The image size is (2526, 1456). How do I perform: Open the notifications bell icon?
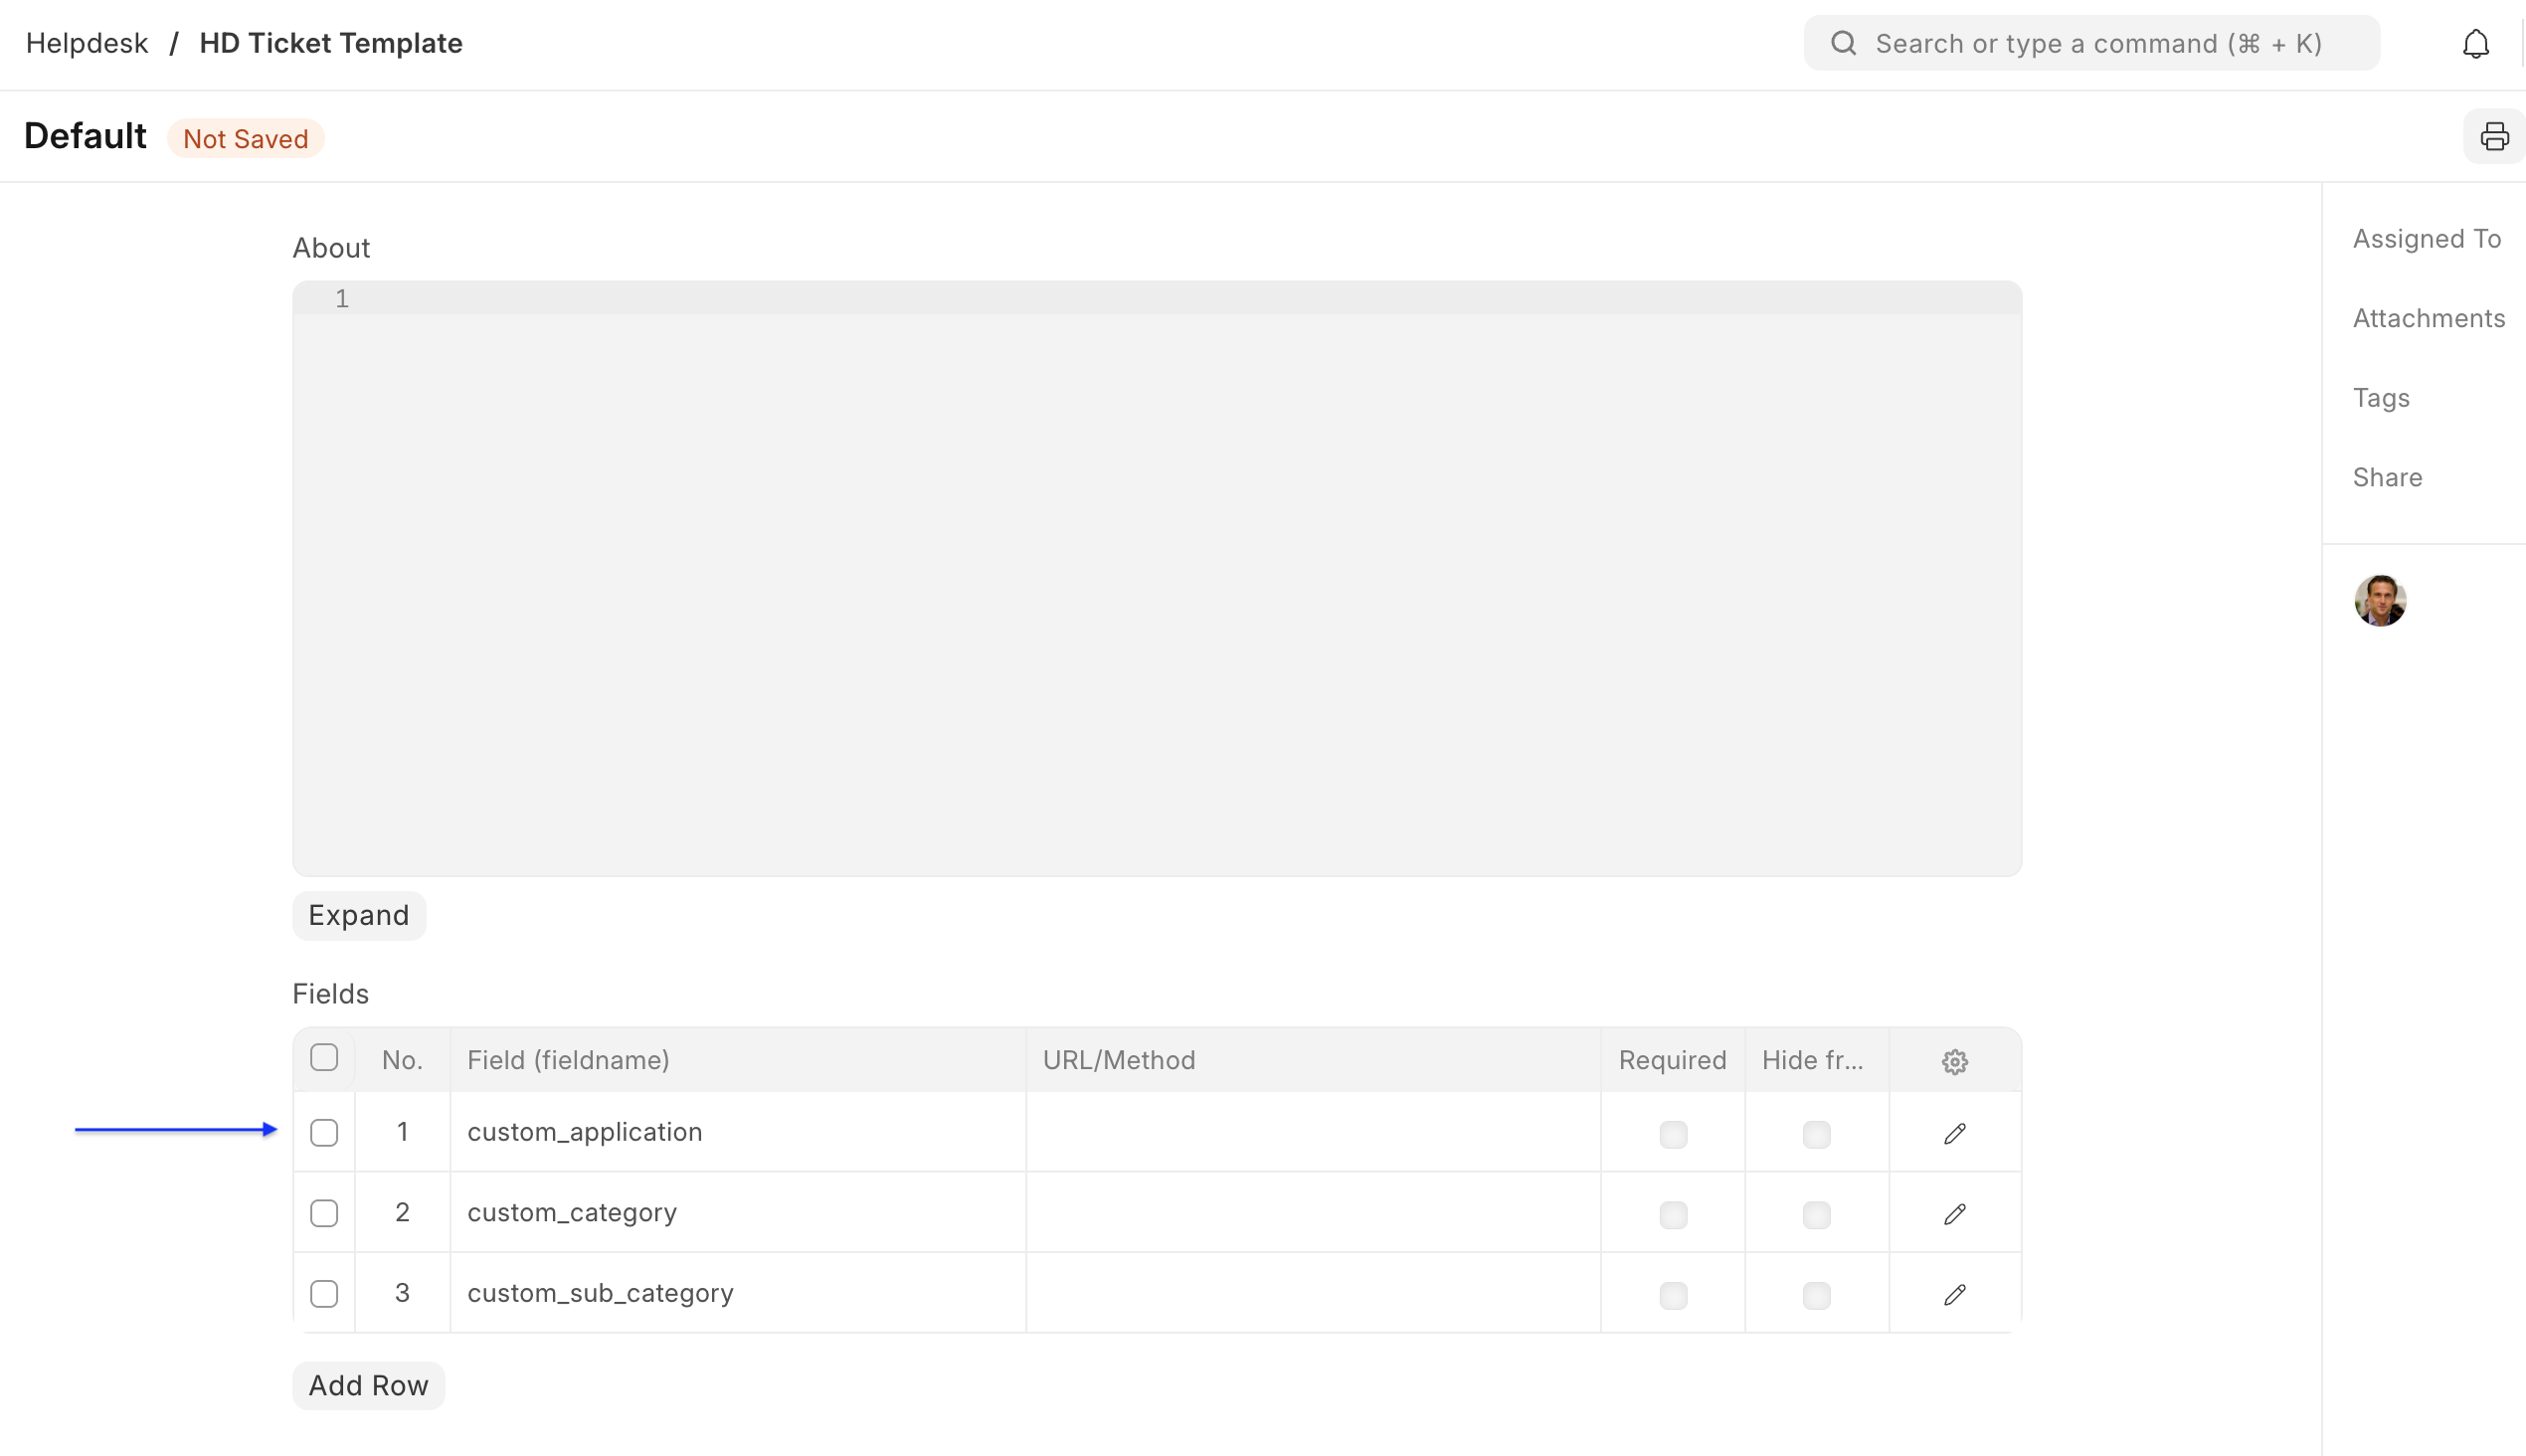pyautogui.click(x=2475, y=44)
